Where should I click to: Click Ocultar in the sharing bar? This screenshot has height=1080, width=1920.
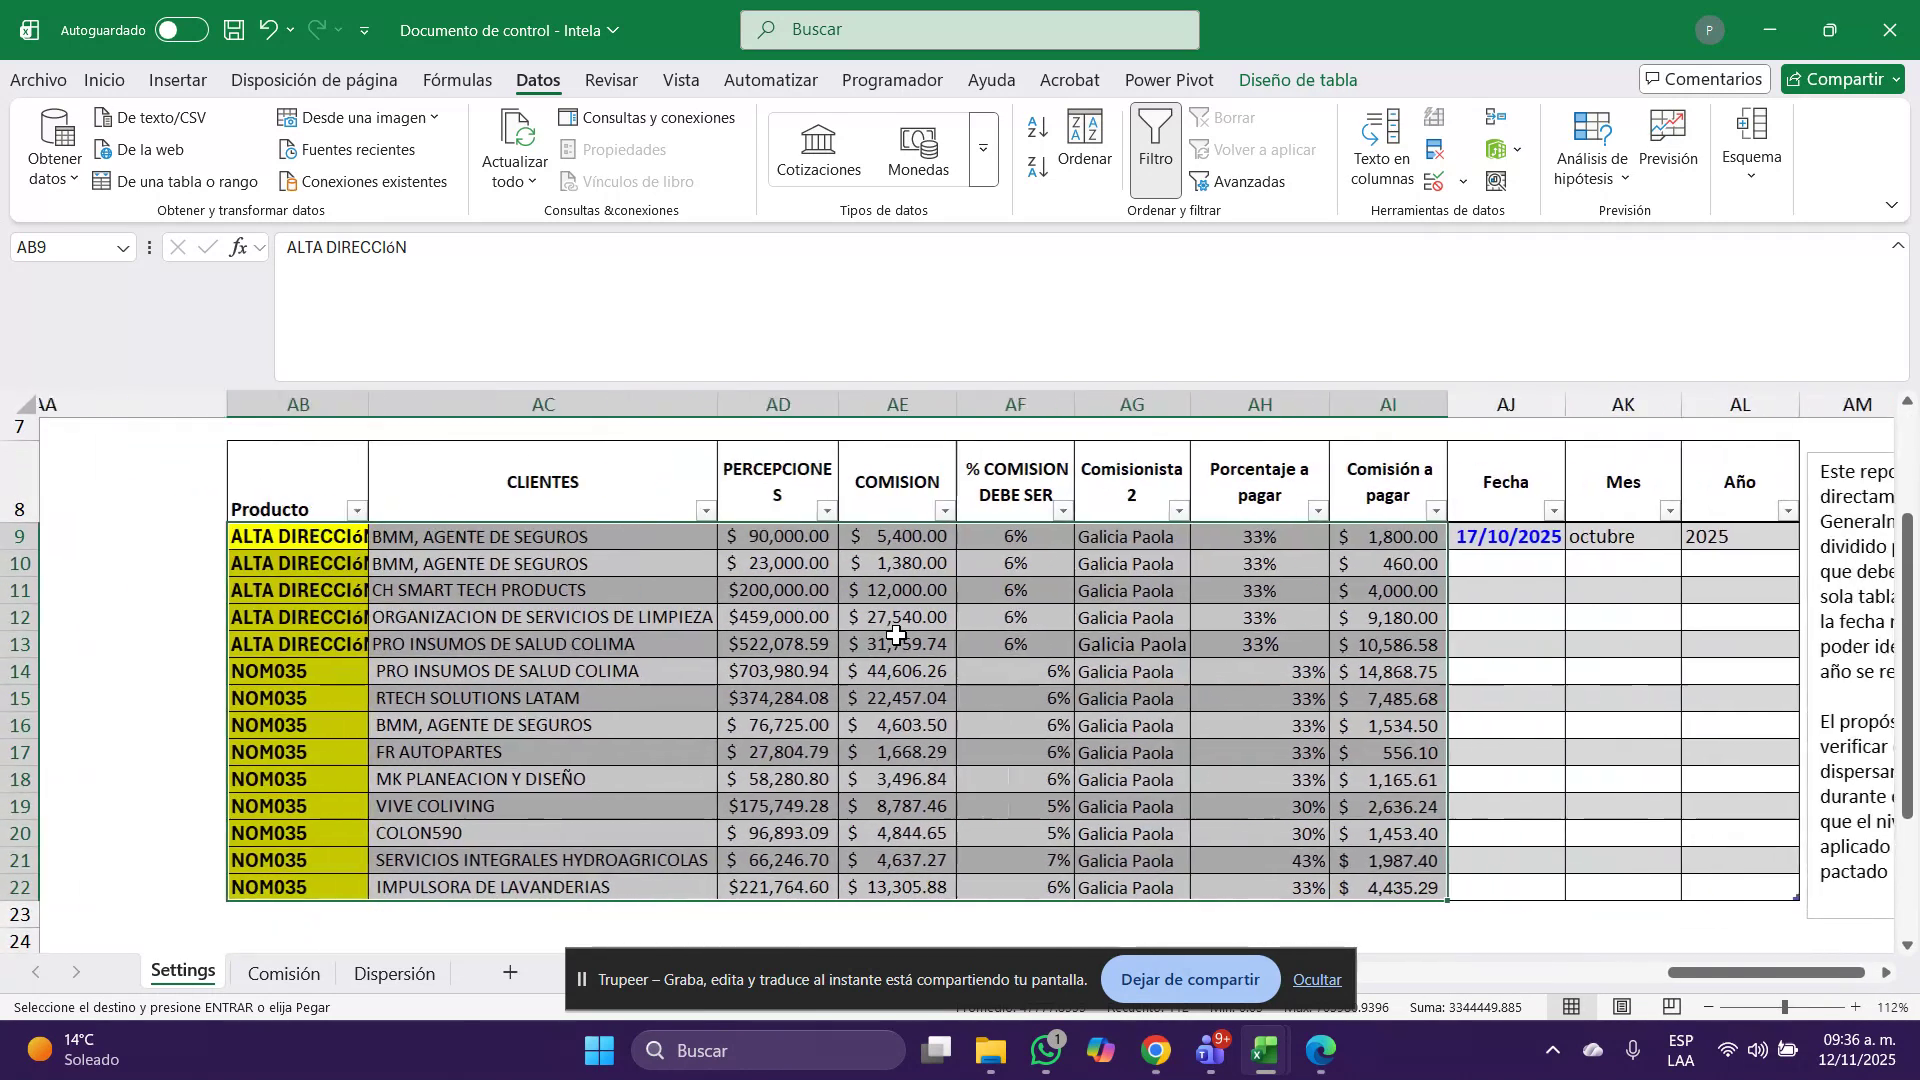coord(1316,979)
